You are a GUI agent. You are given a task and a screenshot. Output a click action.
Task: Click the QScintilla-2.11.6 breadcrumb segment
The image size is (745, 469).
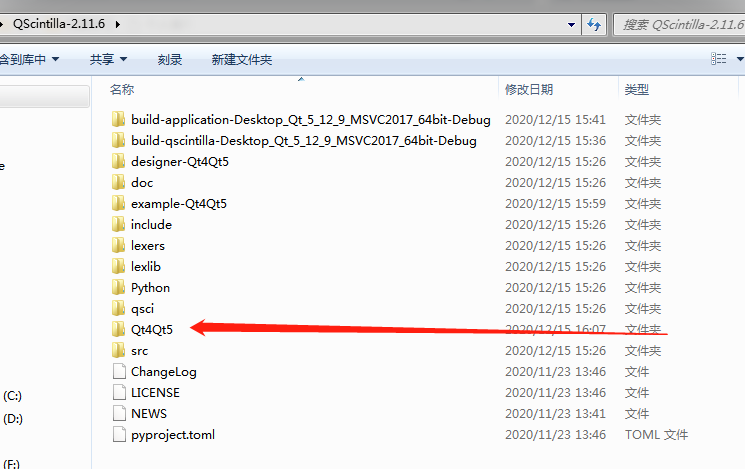point(58,24)
